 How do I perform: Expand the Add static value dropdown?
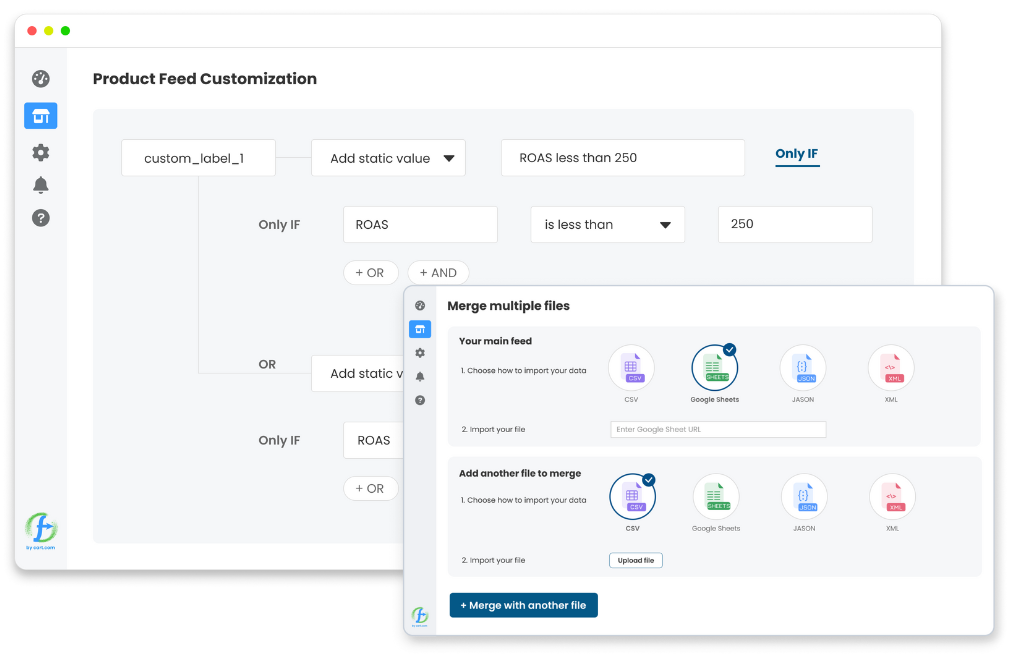388,158
